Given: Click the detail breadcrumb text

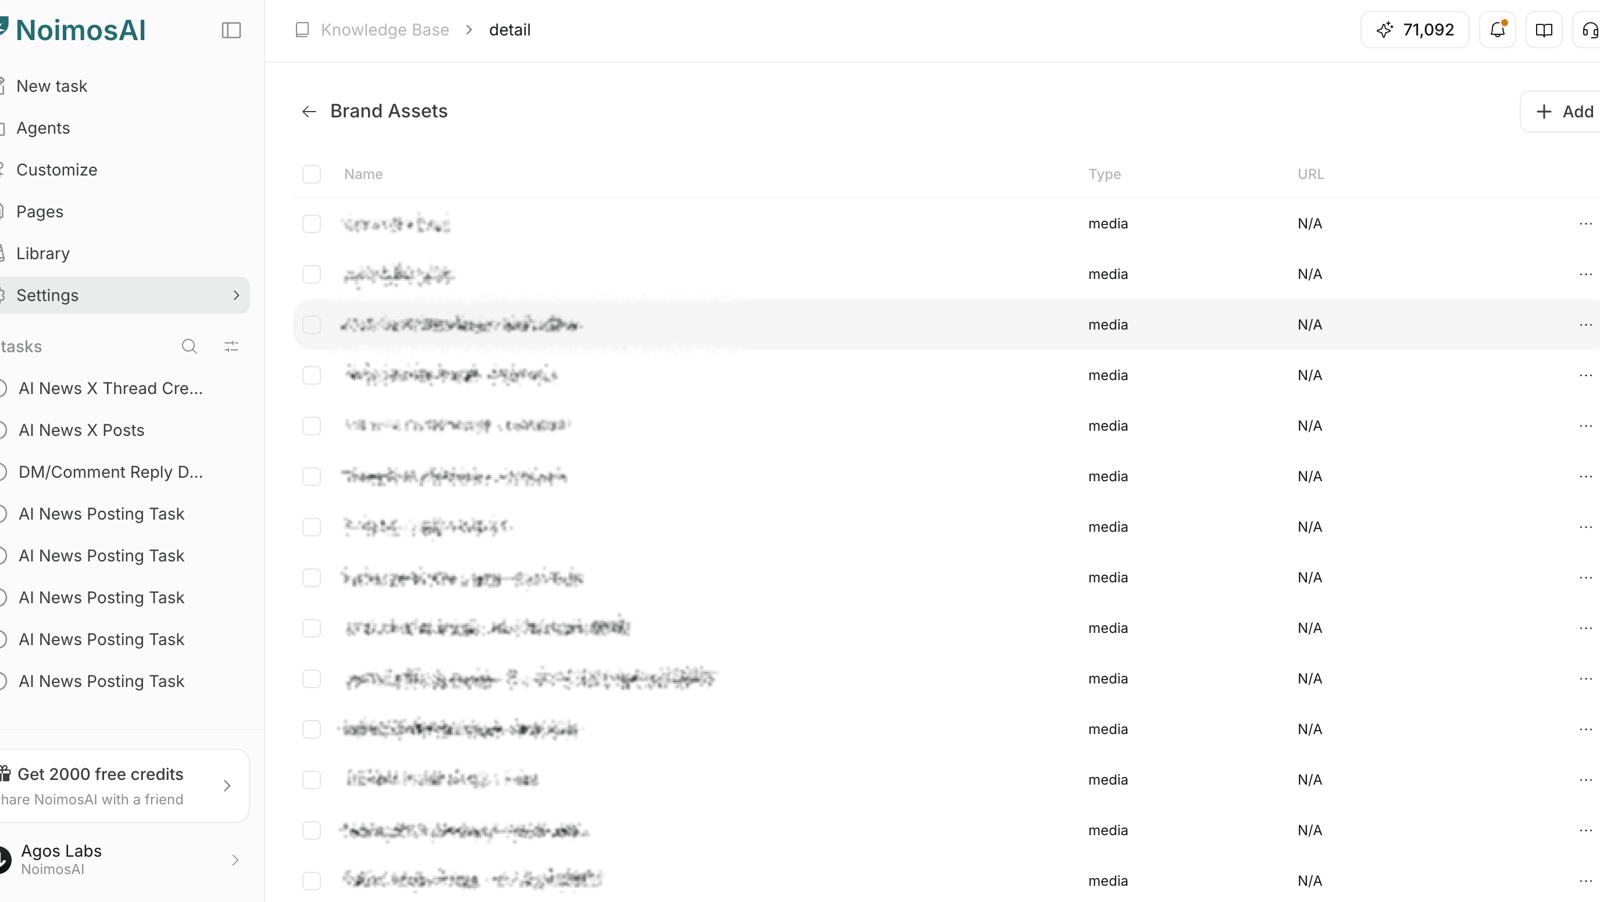Looking at the screenshot, I should pyautogui.click(x=510, y=30).
